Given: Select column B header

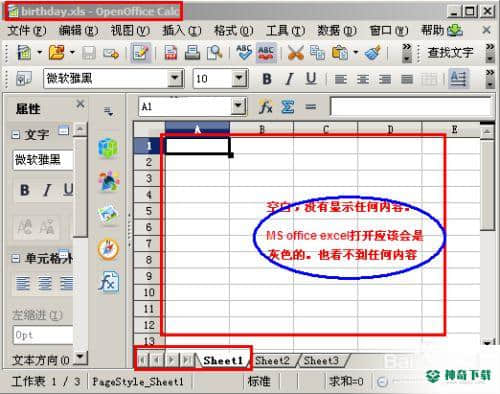Looking at the screenshot, I should click(262, 129).
